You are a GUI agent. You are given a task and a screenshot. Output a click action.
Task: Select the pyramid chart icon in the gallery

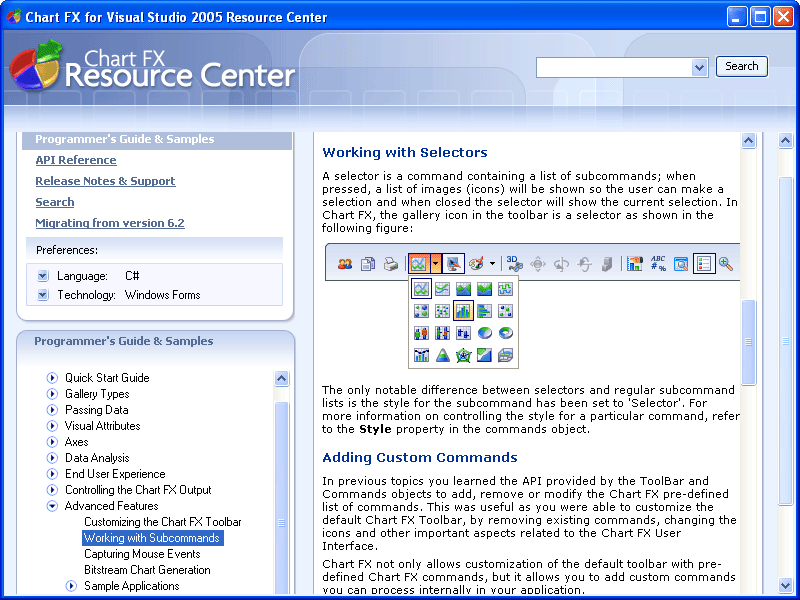coord(442,355)
